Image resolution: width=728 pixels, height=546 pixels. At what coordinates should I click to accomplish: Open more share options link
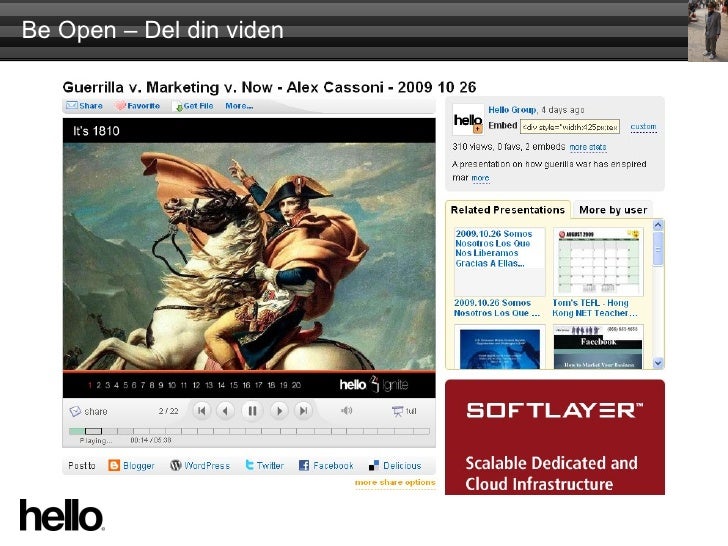pos(395,482)
